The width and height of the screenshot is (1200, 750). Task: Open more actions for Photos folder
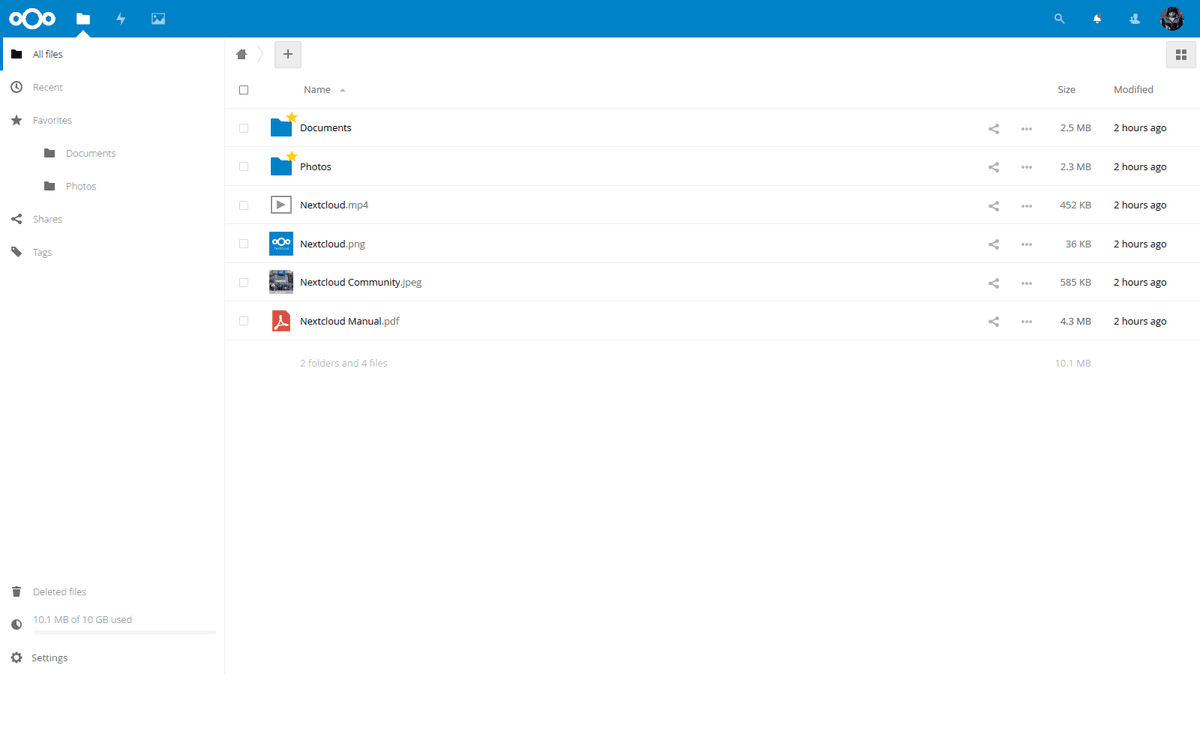click(x=1027, y=167)
